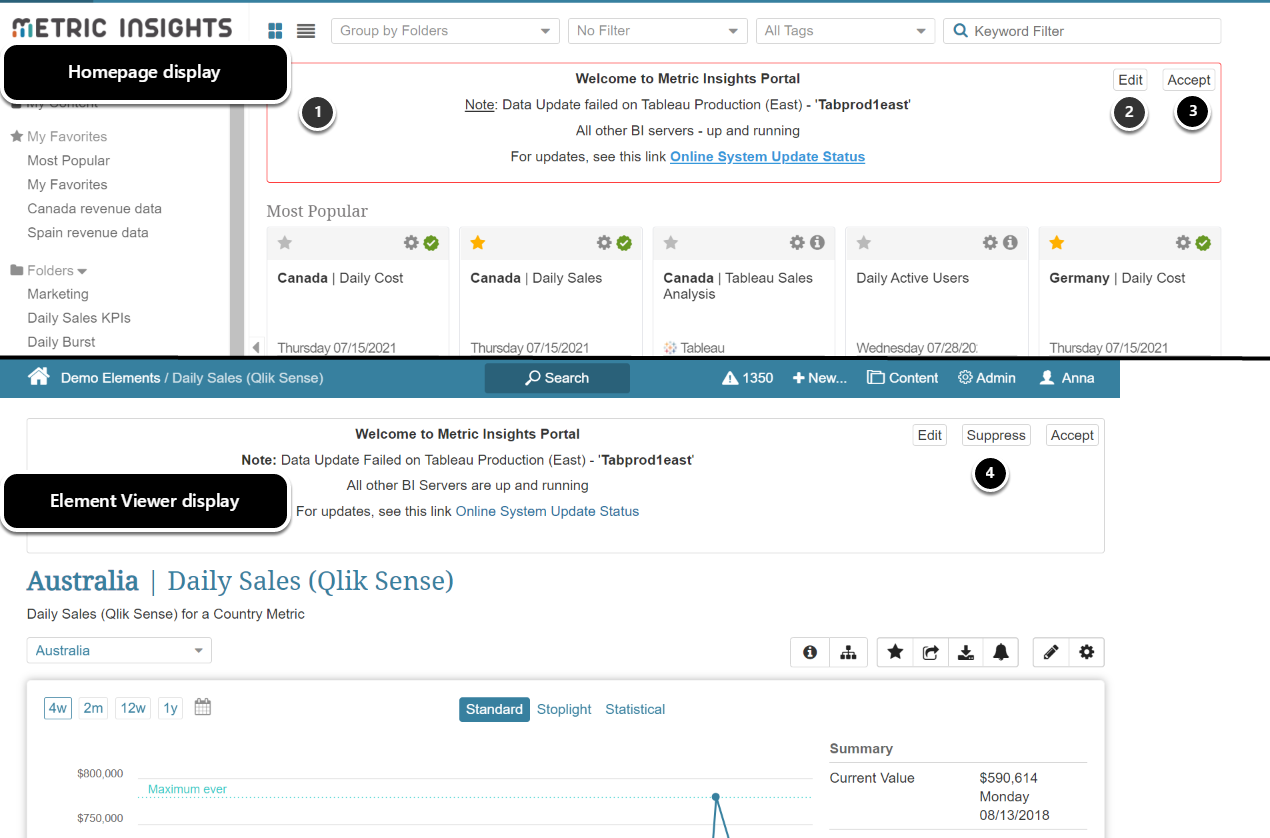The image size is (1270, 838).
Task: Open alert subscriptions bell icon
Action: [x=1001, y=652]
